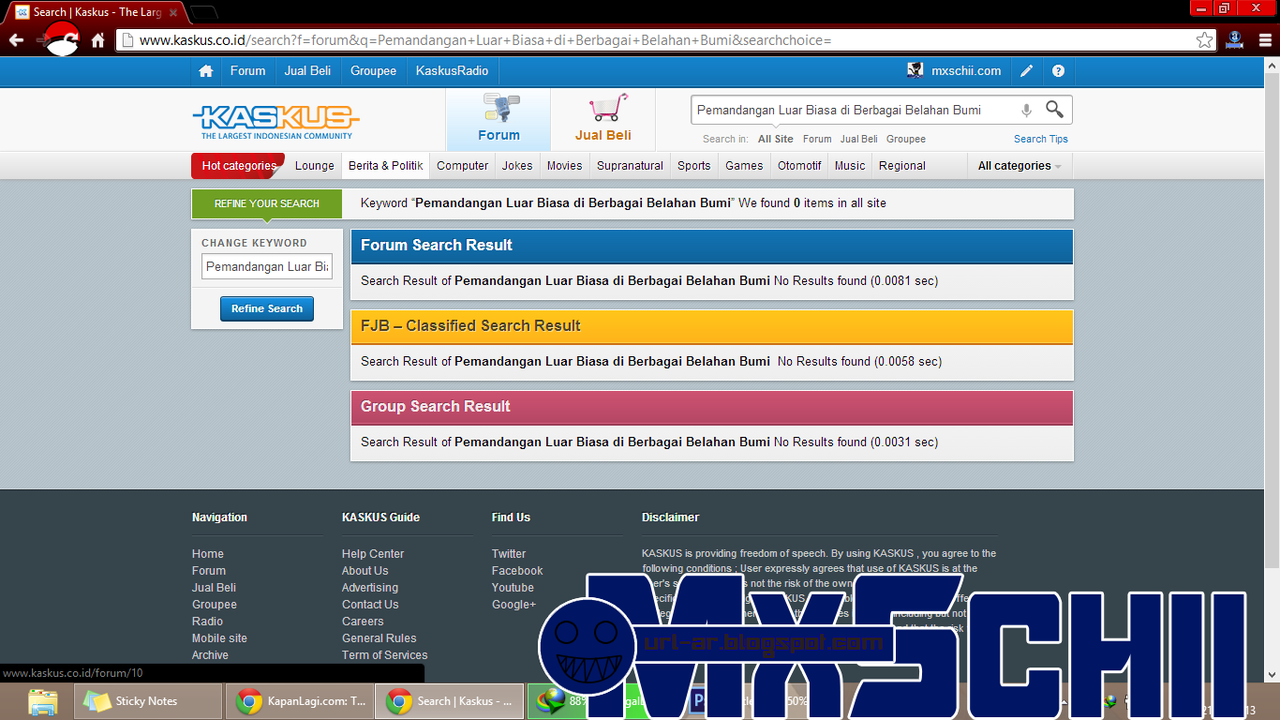Expand the All categories dropdown
The width and height of the screenshot is (1280, 720).
click(x=1019, y=166)
